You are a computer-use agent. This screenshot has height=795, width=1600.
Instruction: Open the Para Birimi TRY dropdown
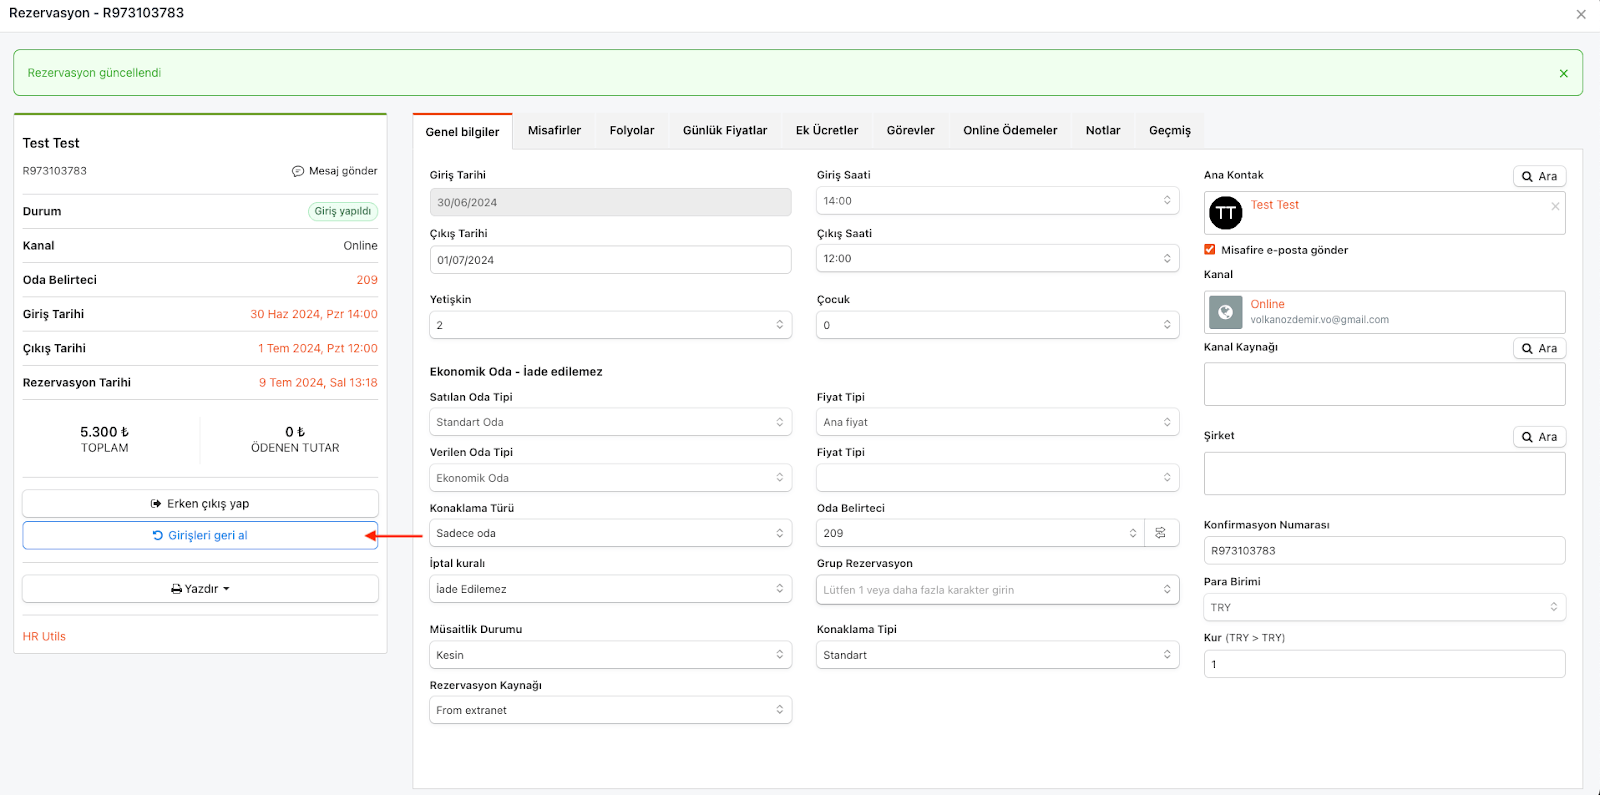click(x=1384, y=607)
